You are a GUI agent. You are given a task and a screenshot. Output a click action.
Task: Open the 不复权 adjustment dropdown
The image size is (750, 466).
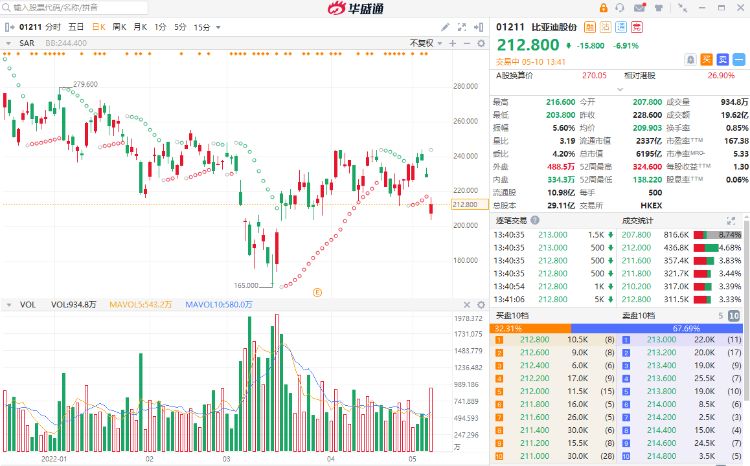(x=426, y=43)
